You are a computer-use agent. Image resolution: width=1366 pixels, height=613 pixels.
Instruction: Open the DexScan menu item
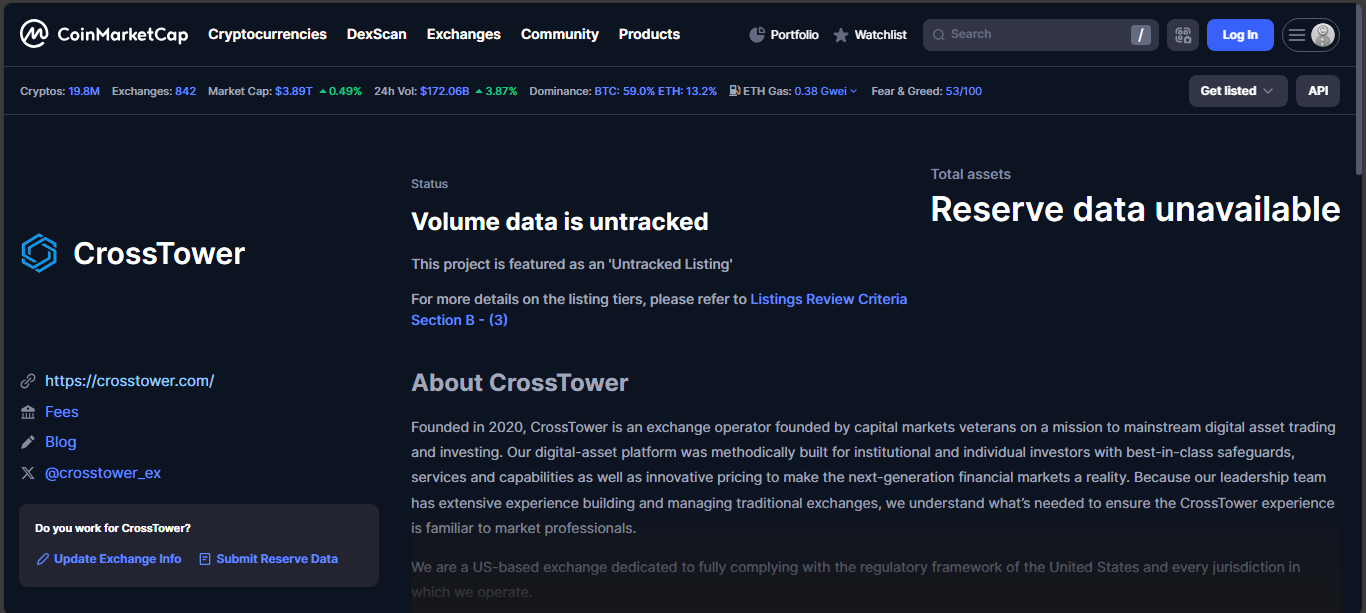point(376,34)
